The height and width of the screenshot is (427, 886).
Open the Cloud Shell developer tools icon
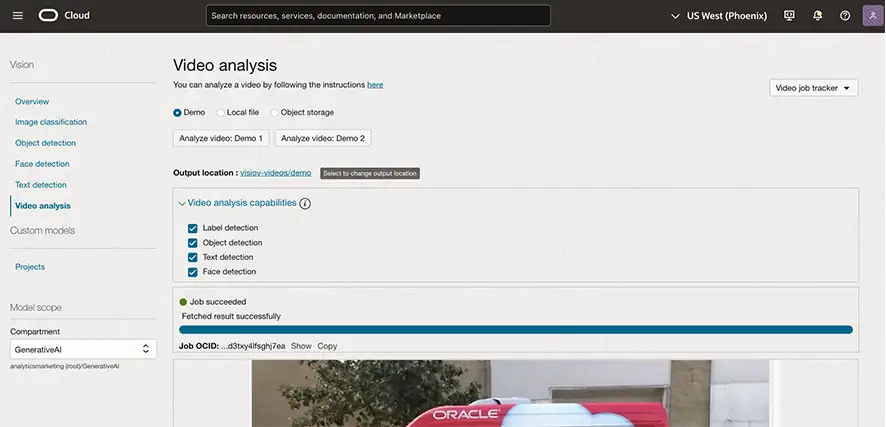coord(789,16)
